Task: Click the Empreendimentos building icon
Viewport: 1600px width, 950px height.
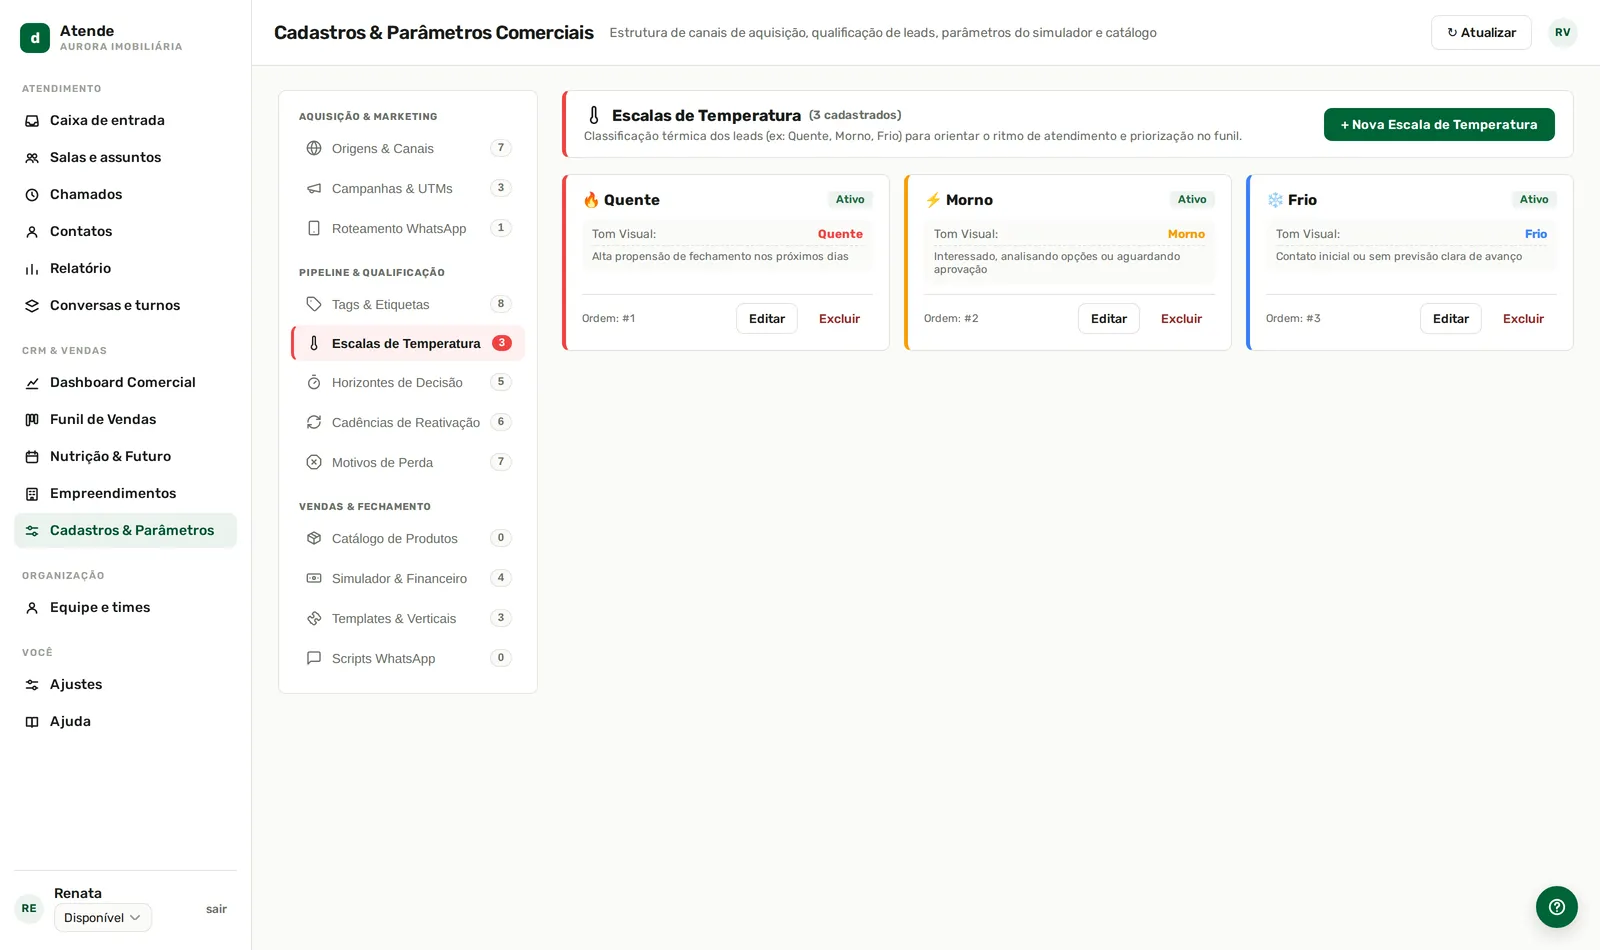Action: click(32, 494)
